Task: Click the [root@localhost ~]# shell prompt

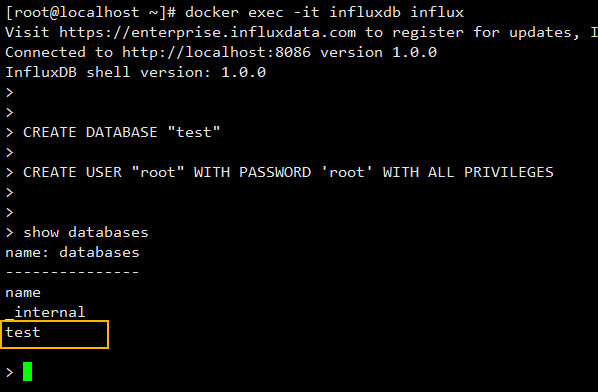Action: click(x=90, y=13)
